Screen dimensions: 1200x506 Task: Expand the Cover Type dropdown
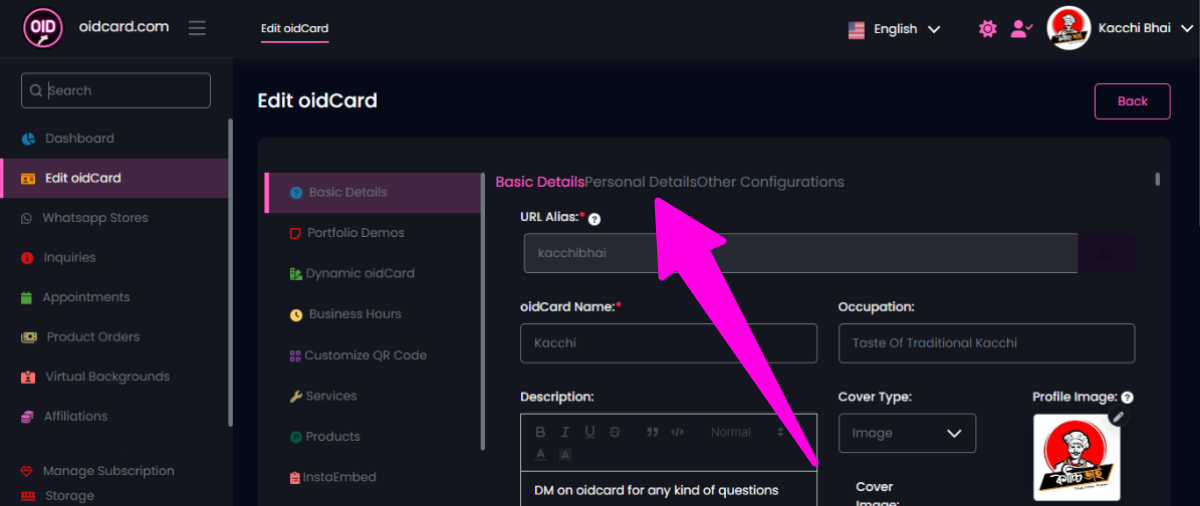[907, 433]
